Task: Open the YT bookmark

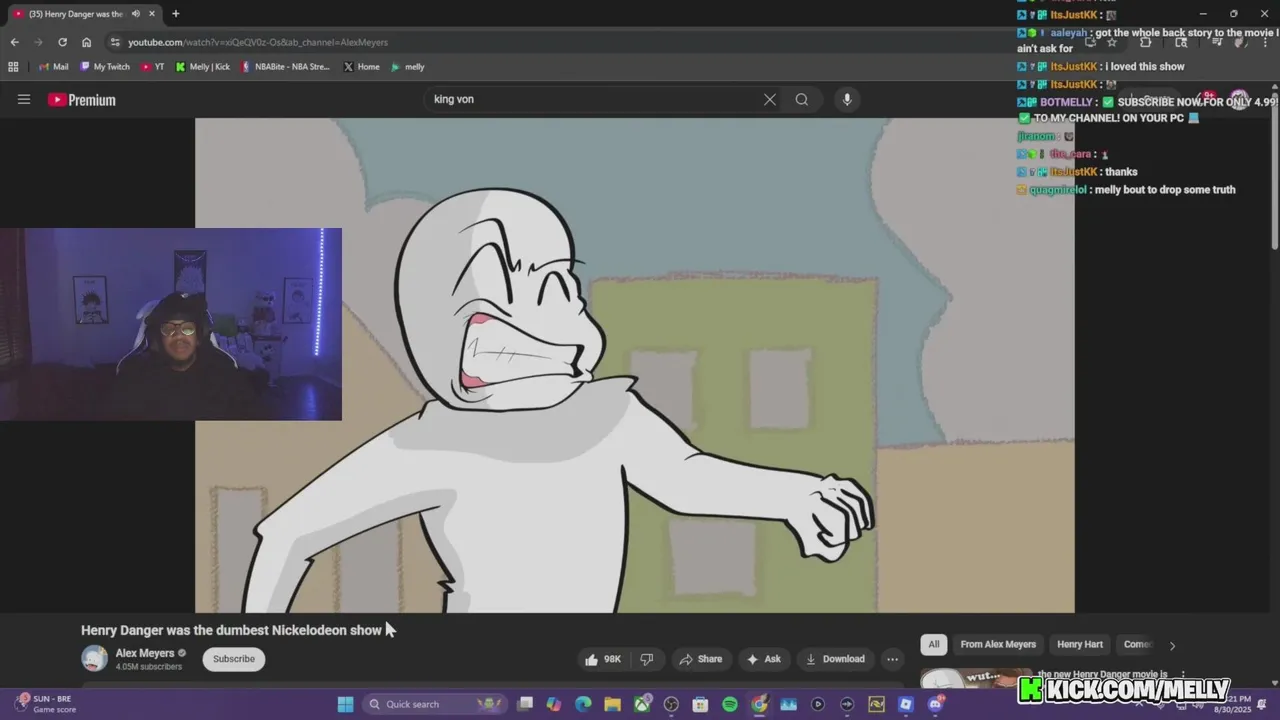Action: [153, 67]
